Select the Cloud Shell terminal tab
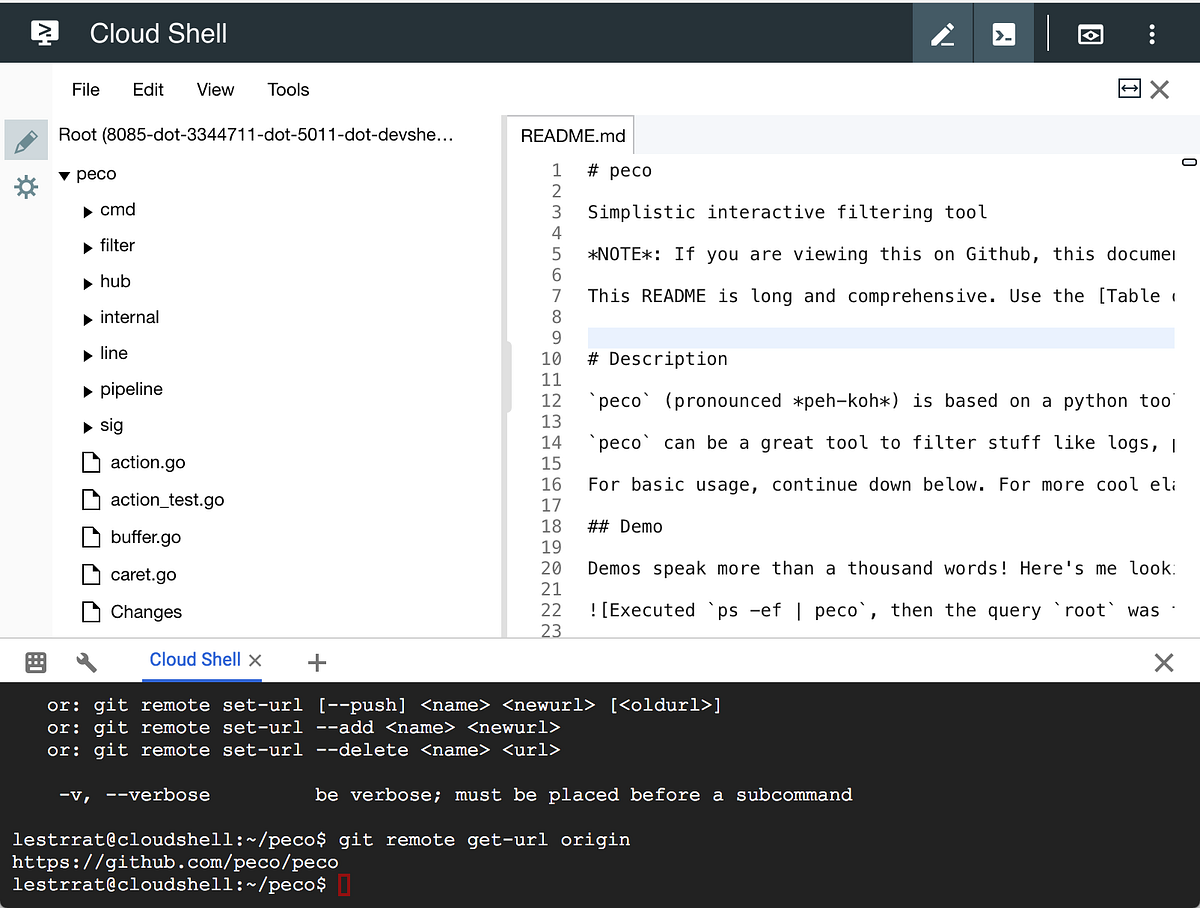 195,660
